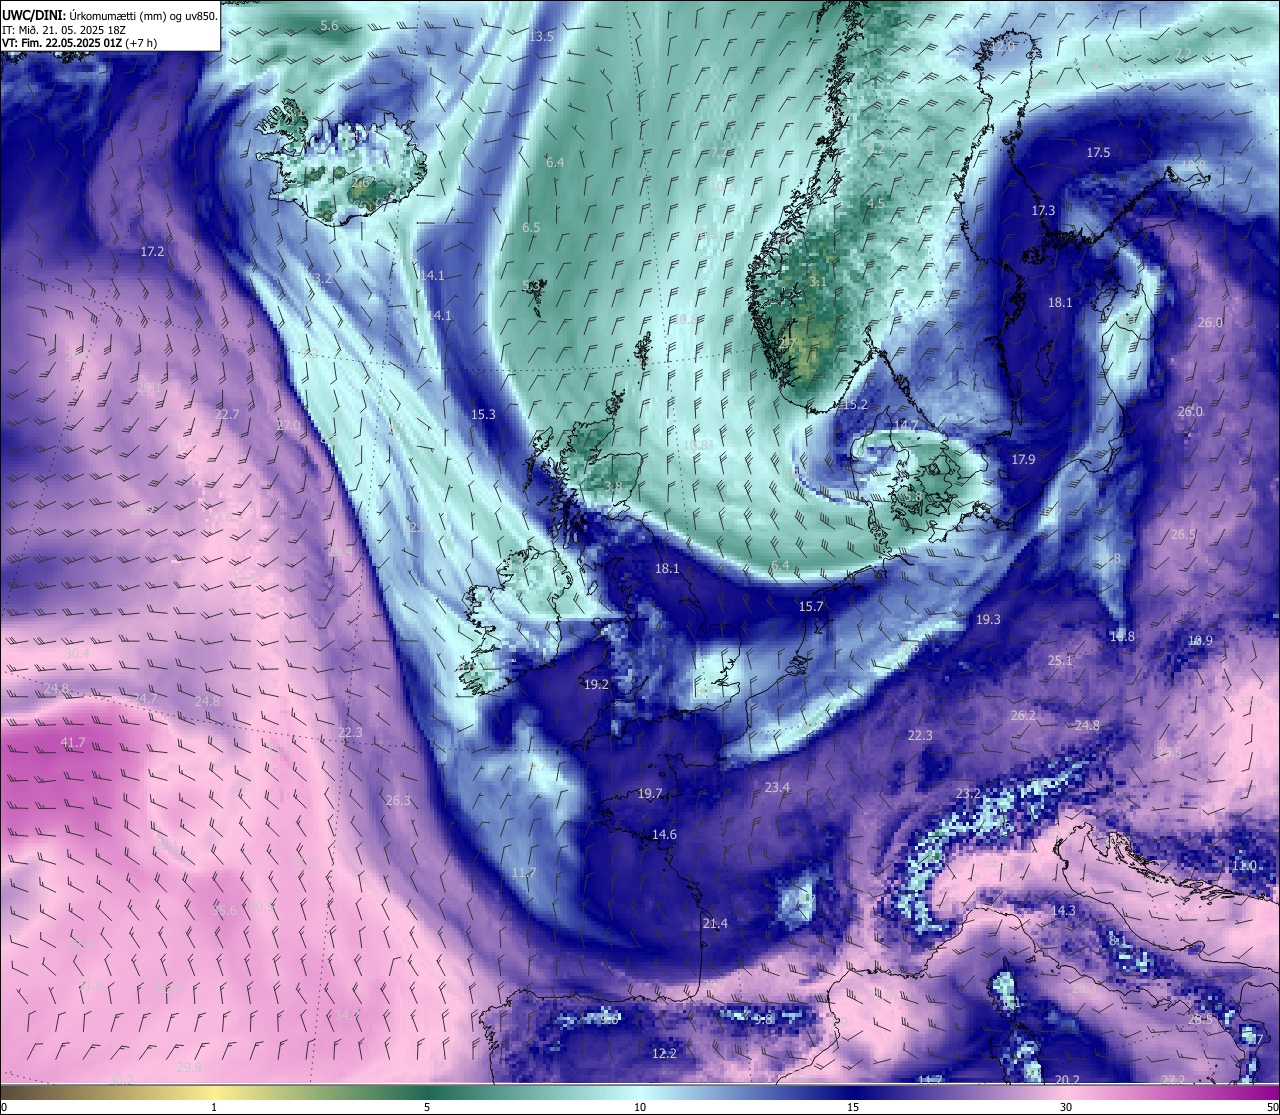
Task: Click the 5 tick on the colorbar
Action: pyautogui.click(x=427, y=1108)
